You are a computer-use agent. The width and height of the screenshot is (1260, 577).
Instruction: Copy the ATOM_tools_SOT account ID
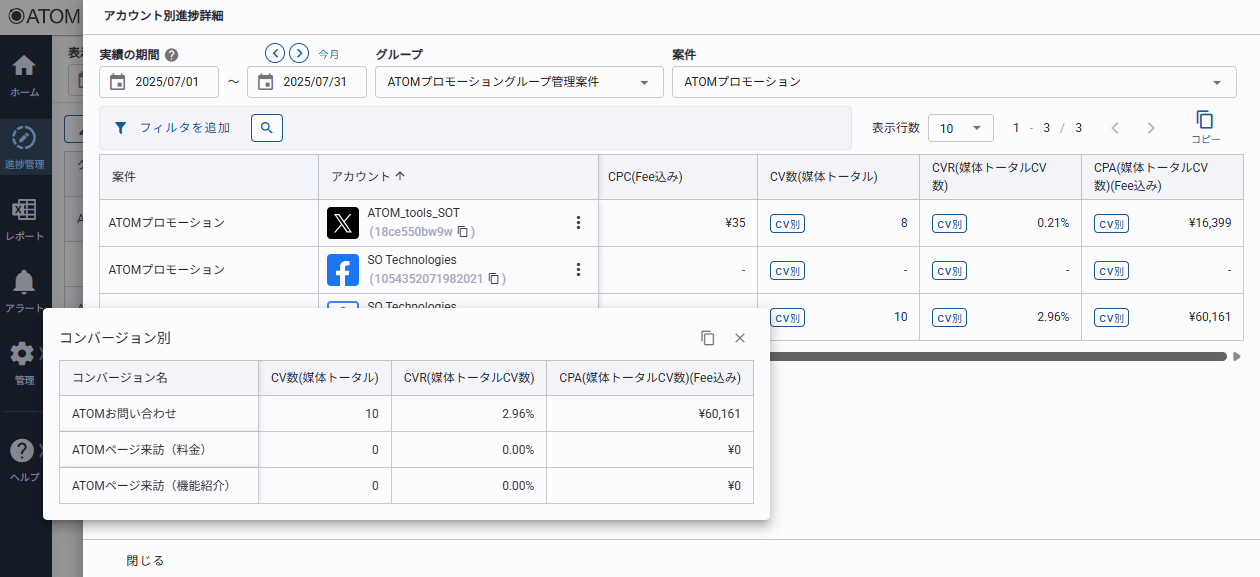click(x=463, y=232)
